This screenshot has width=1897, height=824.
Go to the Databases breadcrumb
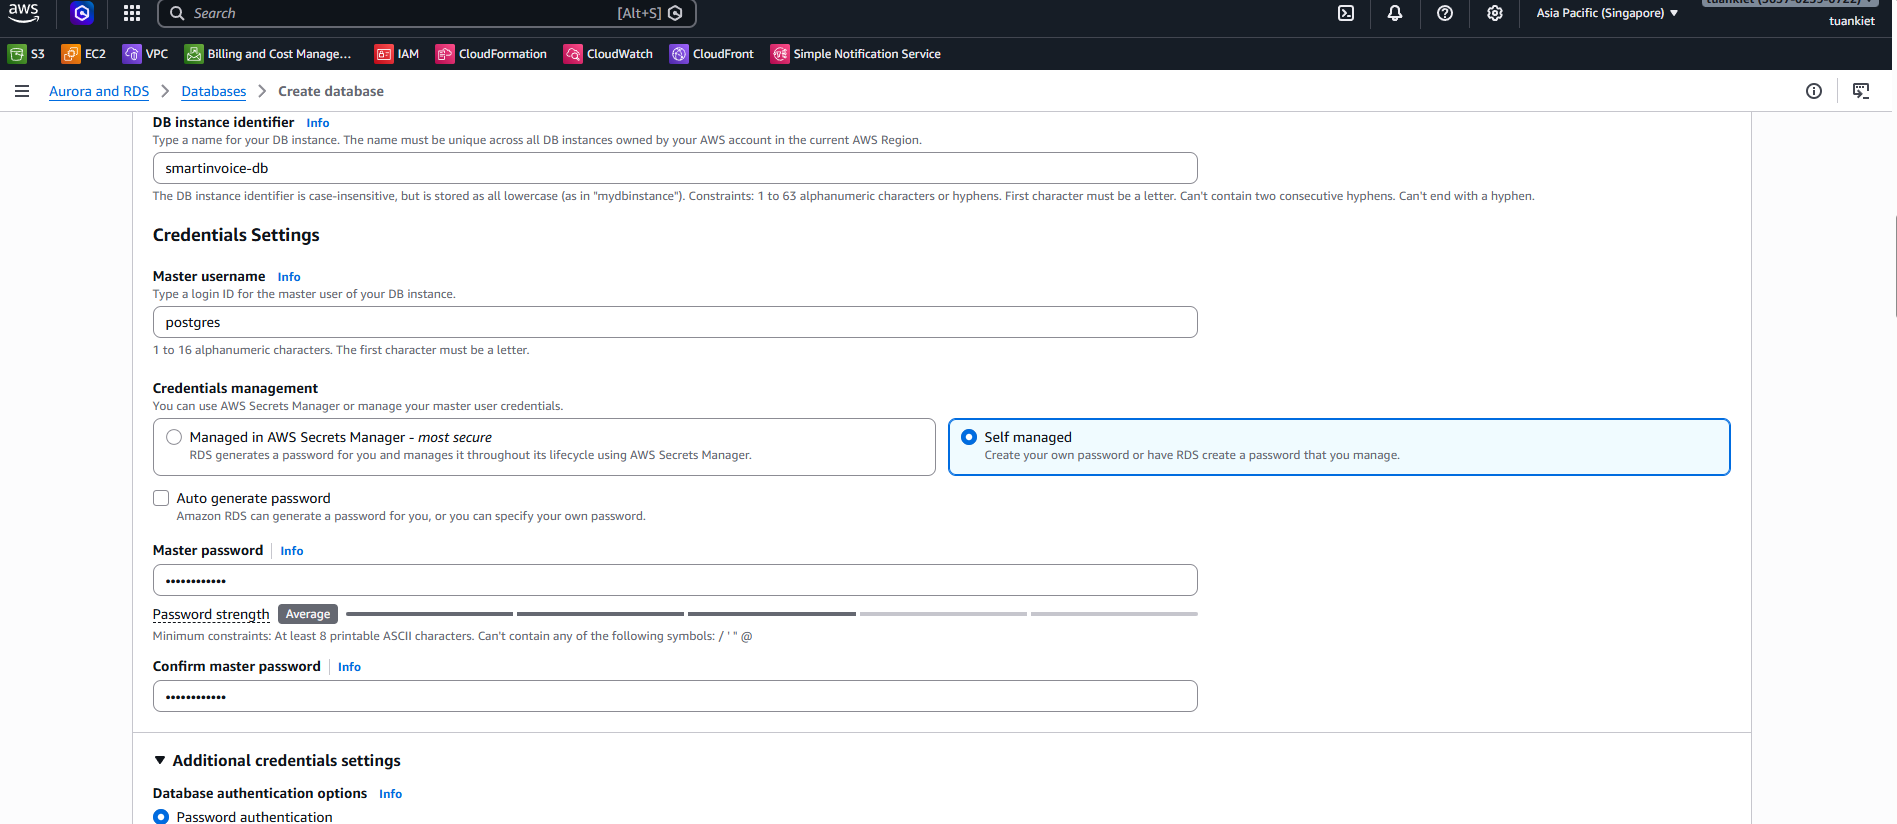[x=213, y=91]
